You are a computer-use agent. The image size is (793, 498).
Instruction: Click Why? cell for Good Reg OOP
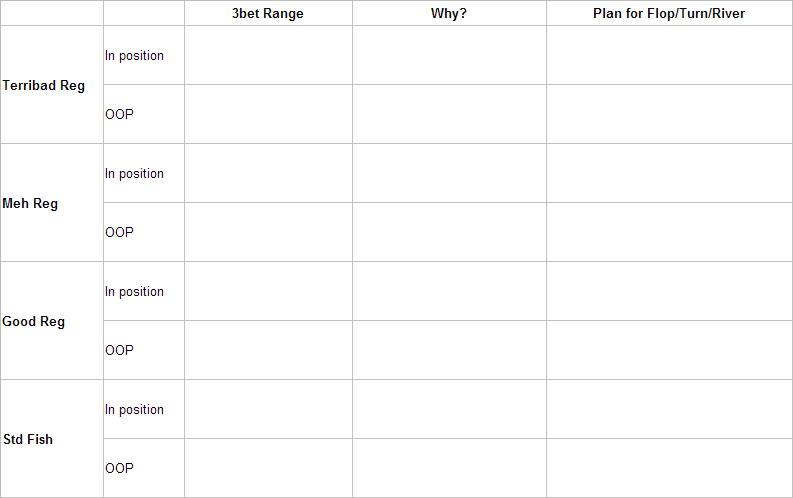click(x=450, y=350)
